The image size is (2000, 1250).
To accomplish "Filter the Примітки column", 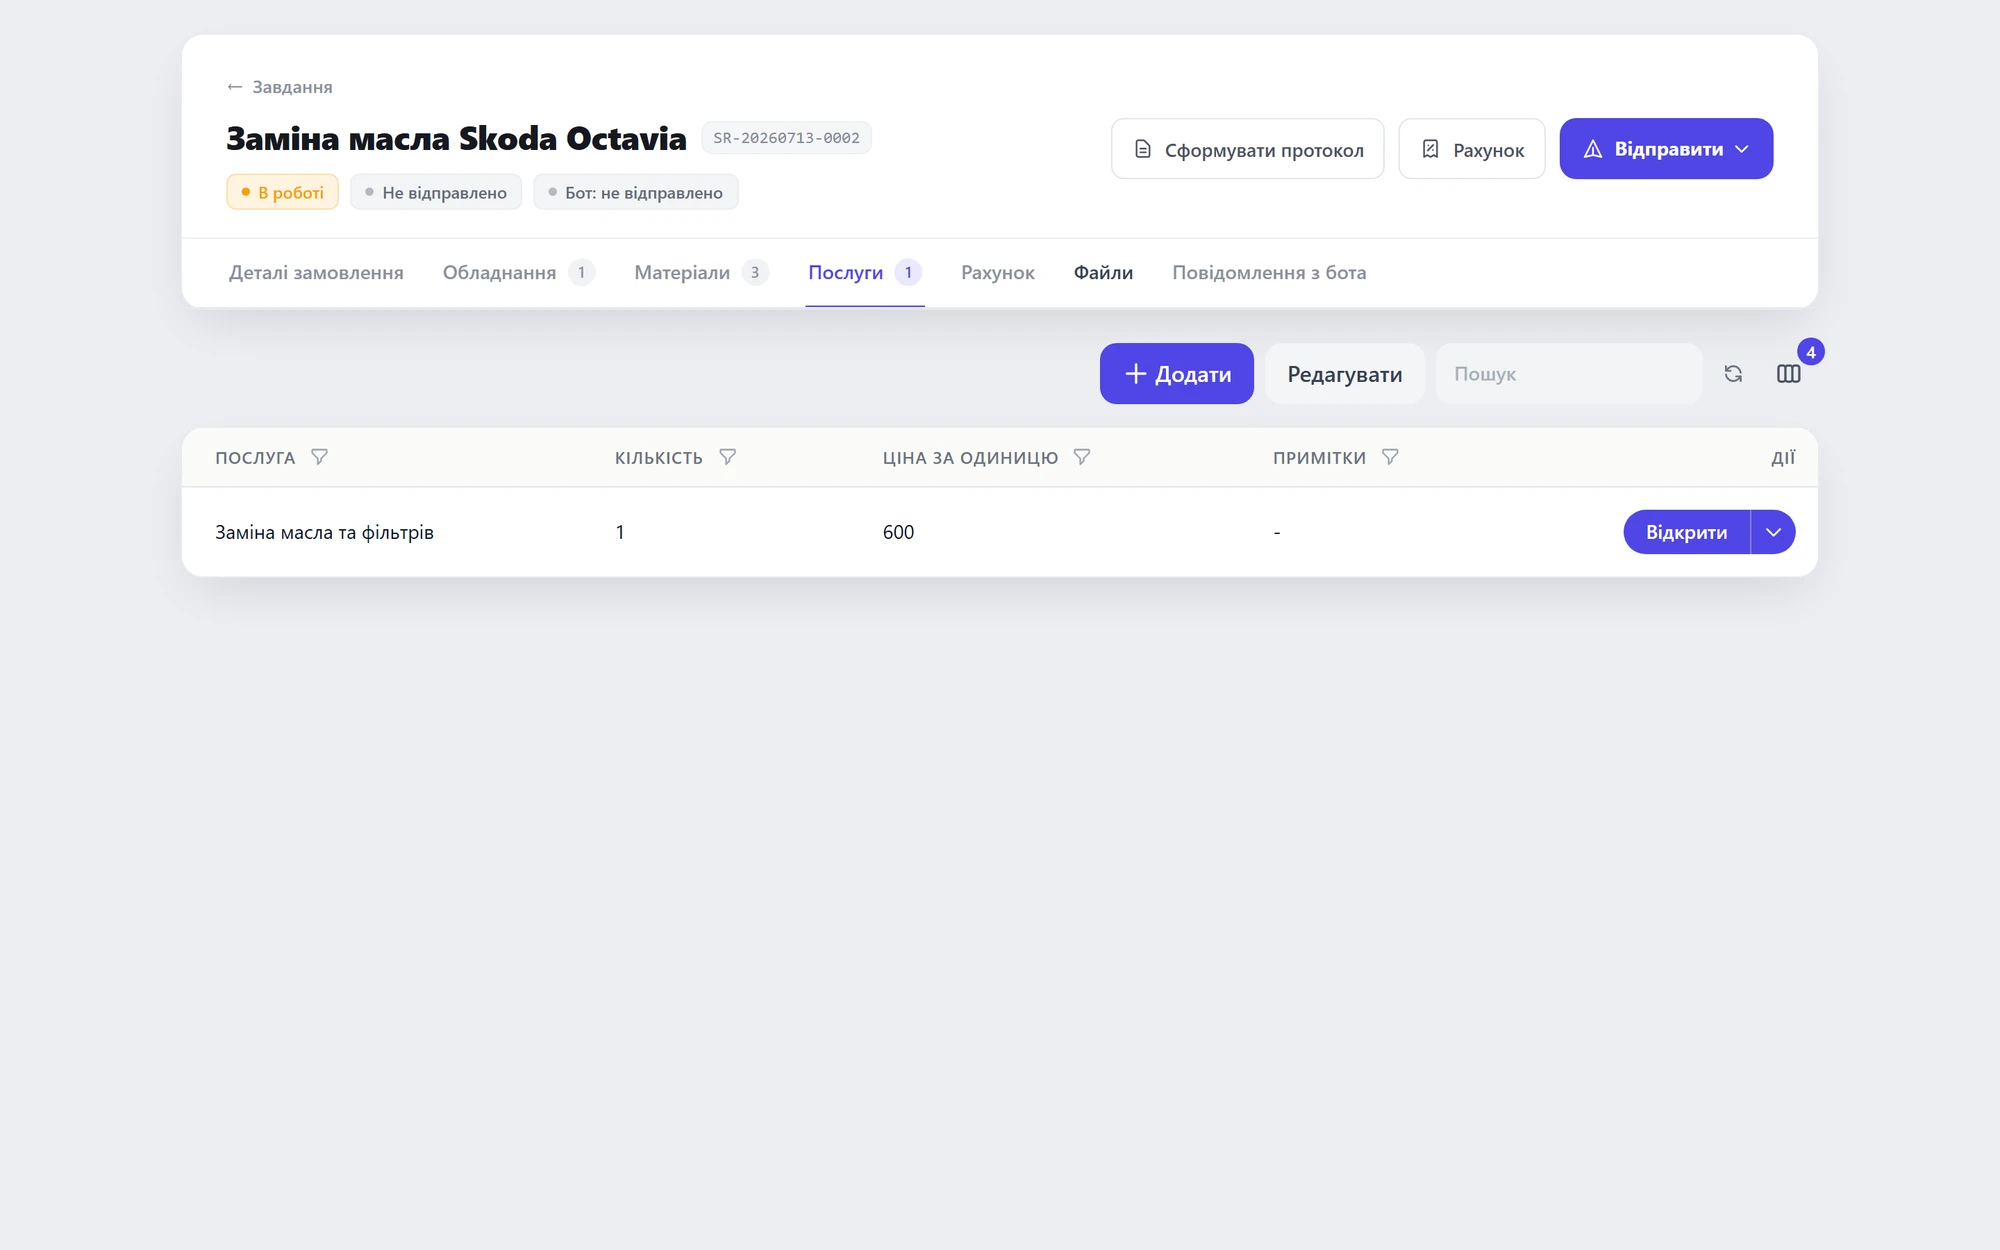I will [x=1389, y=457].
